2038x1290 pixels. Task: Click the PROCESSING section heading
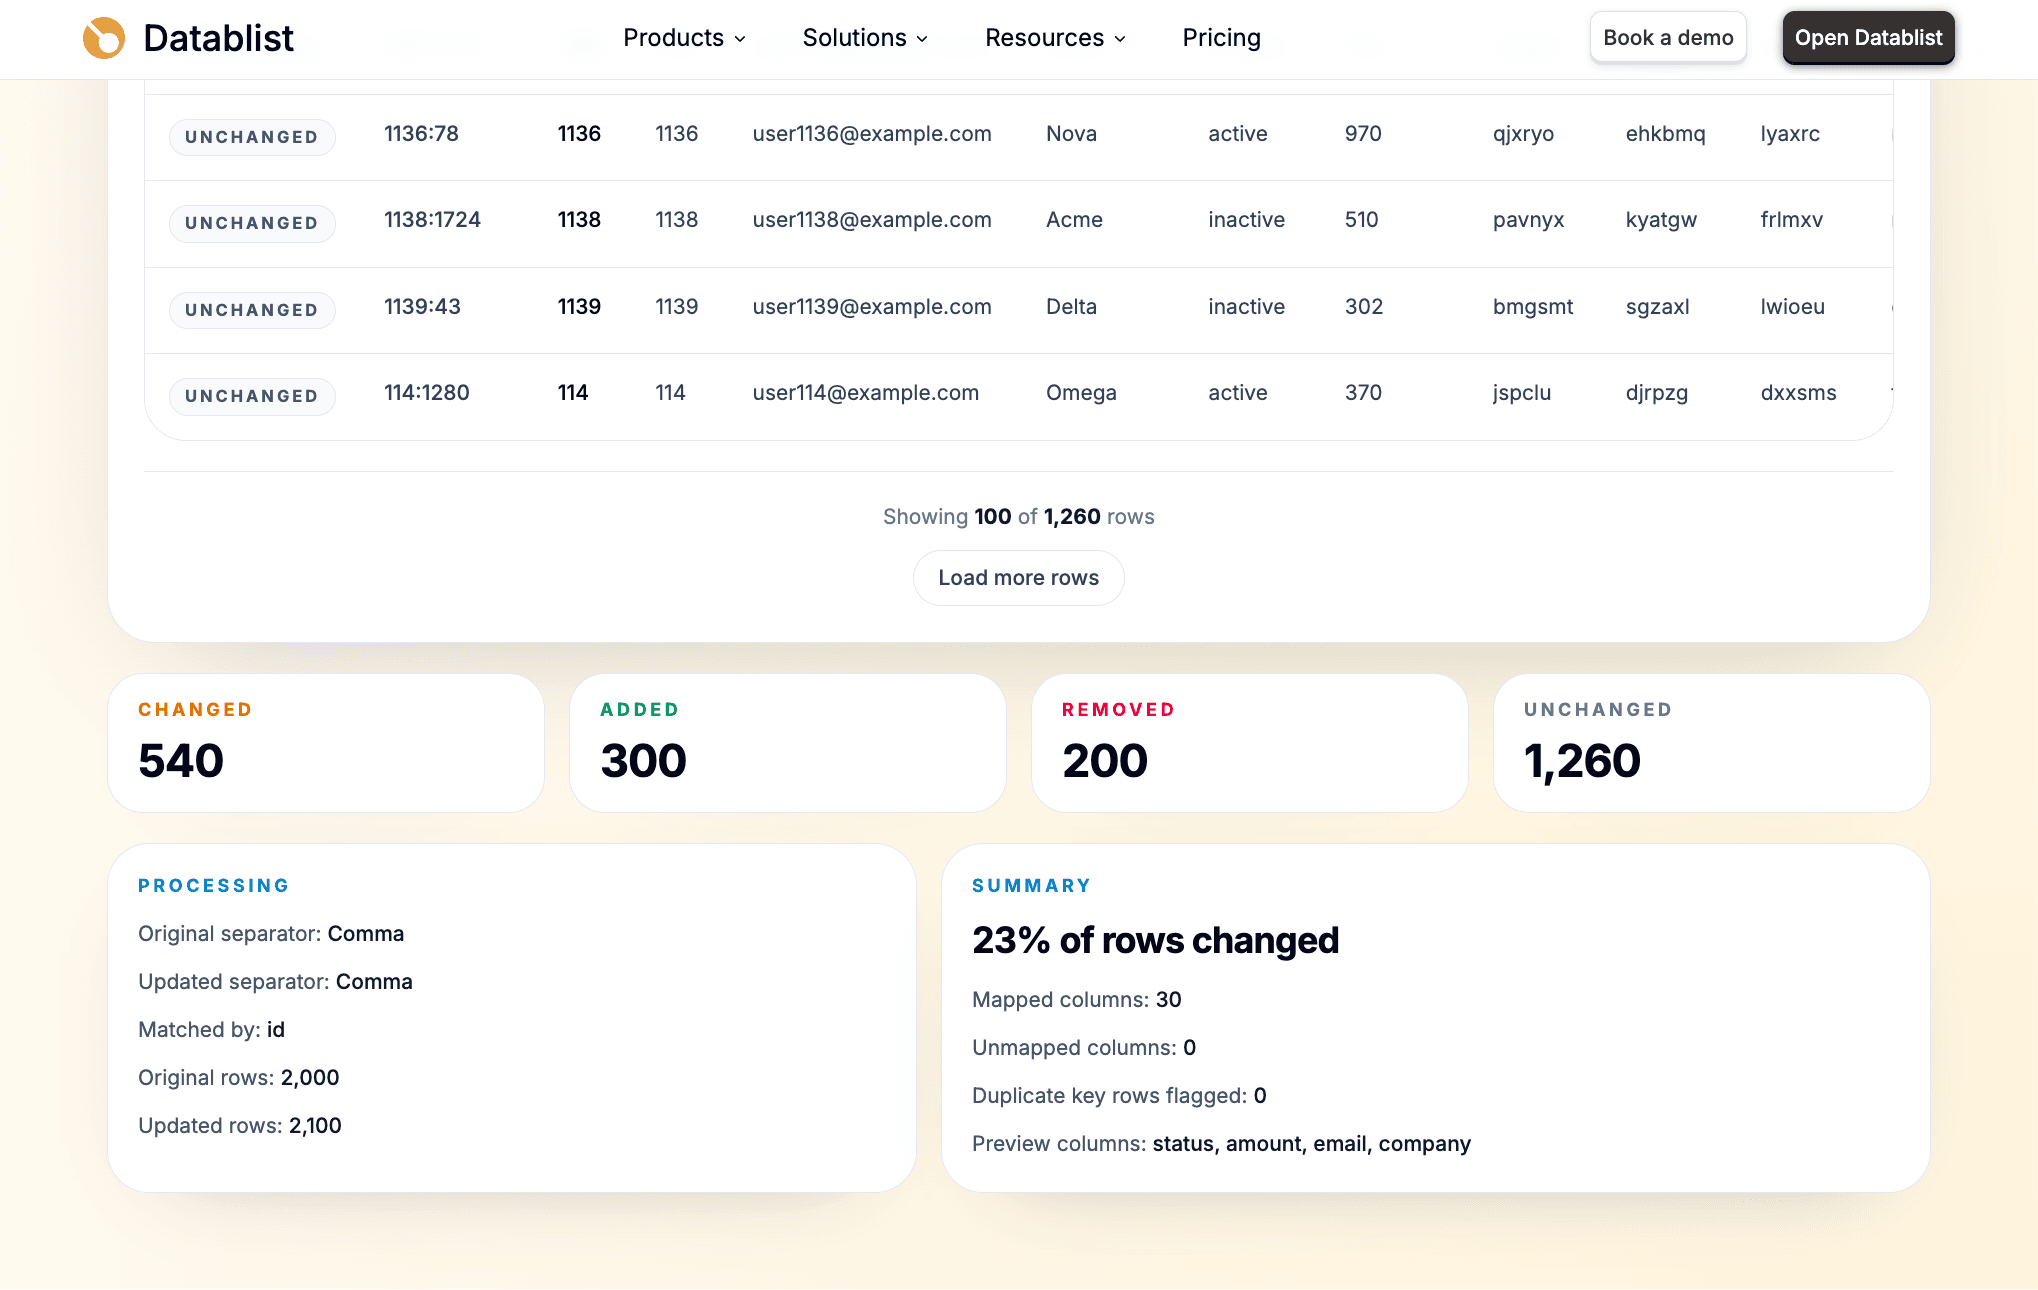pyautogui.click(x=214, y=886)
